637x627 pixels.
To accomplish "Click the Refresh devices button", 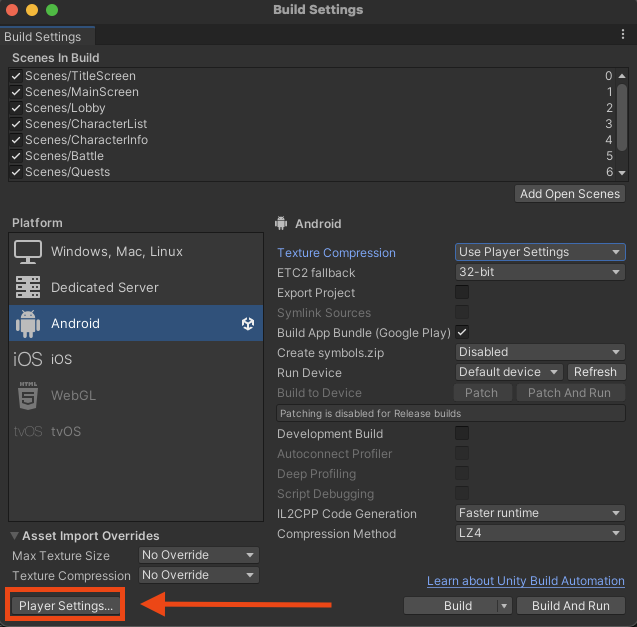I will [595, 372].
